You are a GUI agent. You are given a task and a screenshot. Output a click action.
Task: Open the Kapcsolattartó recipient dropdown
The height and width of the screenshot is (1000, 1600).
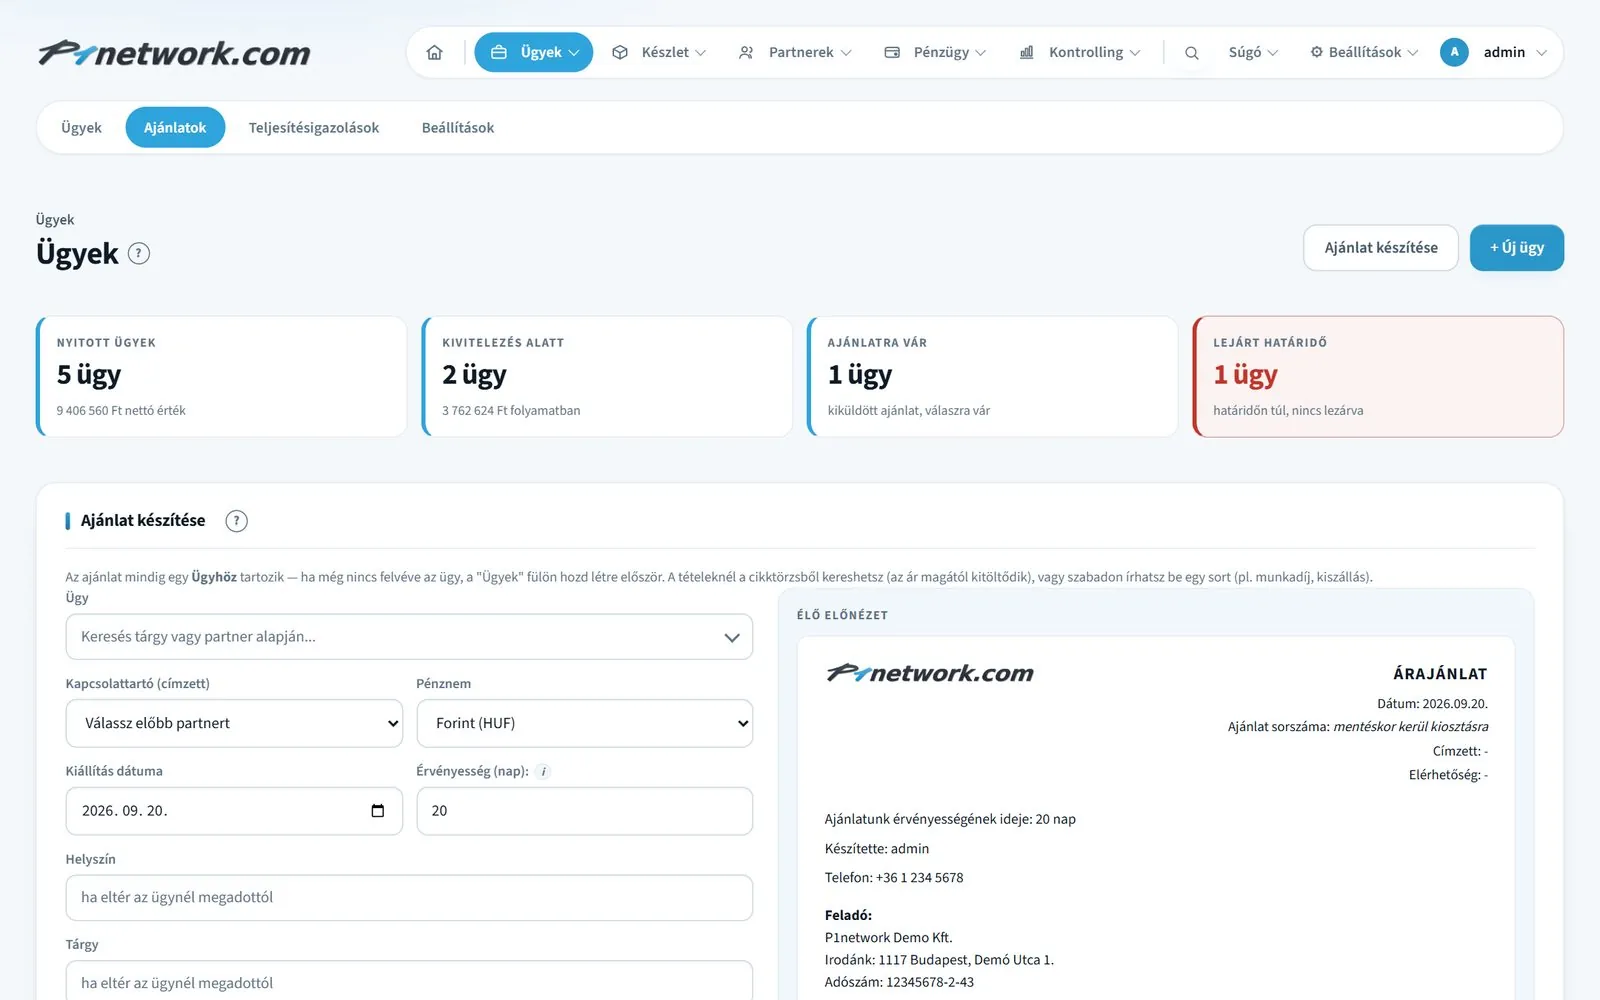point(234,723)
